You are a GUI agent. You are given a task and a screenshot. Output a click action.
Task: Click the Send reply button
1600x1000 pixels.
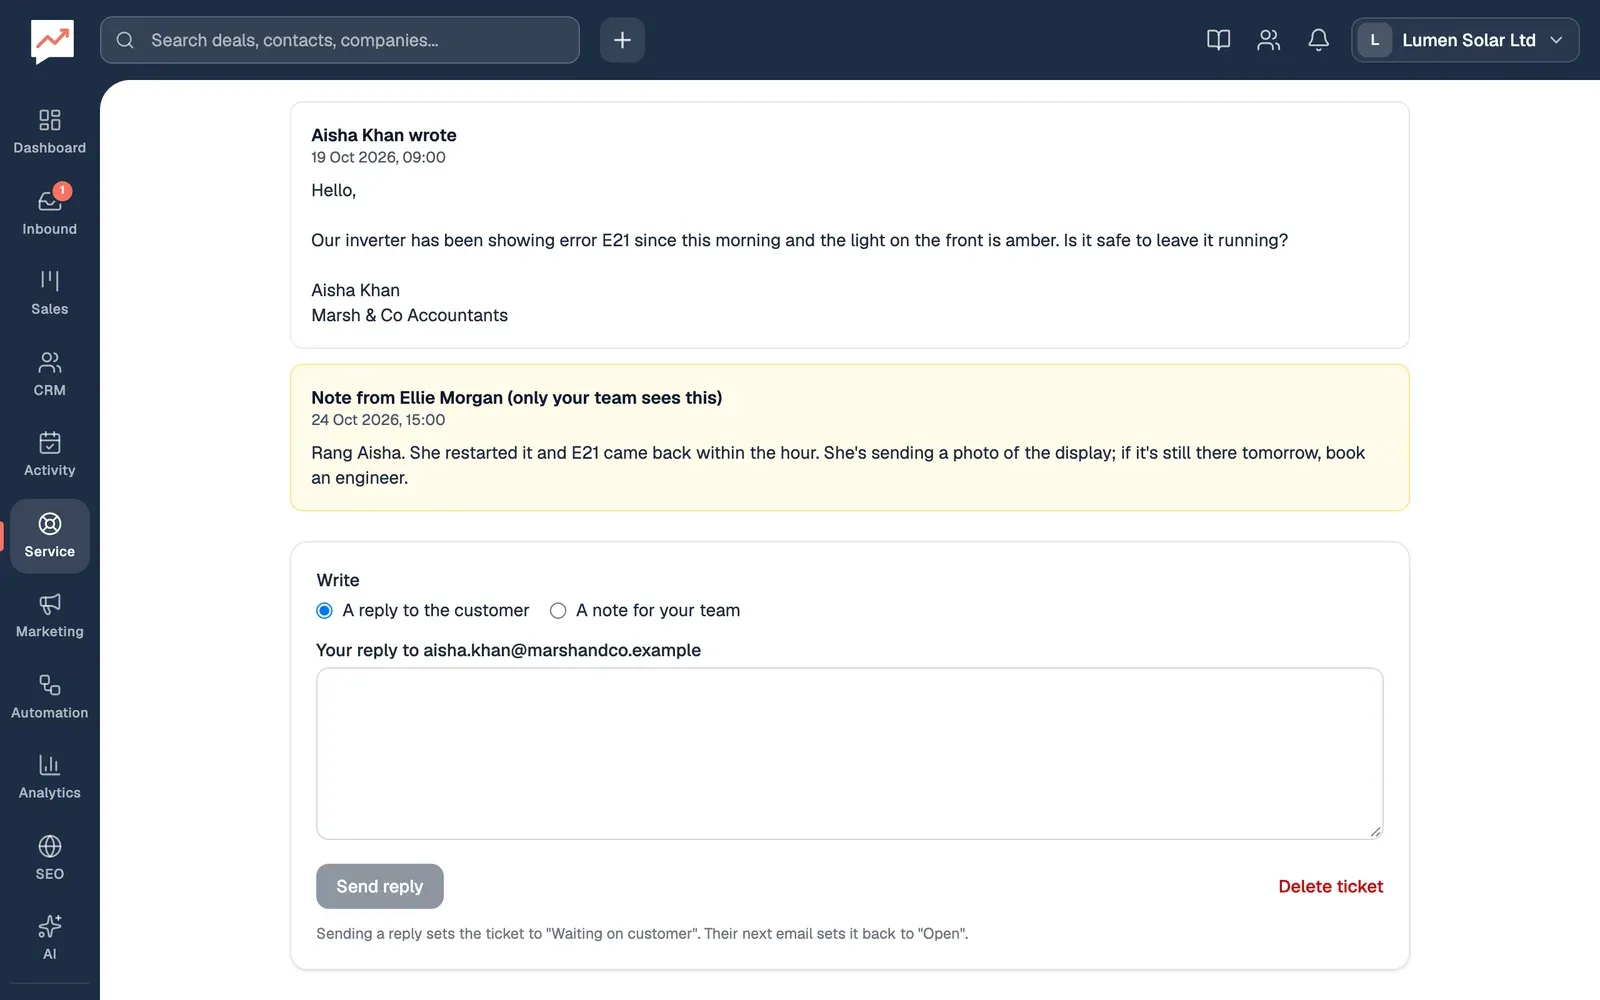pos(379,886)
